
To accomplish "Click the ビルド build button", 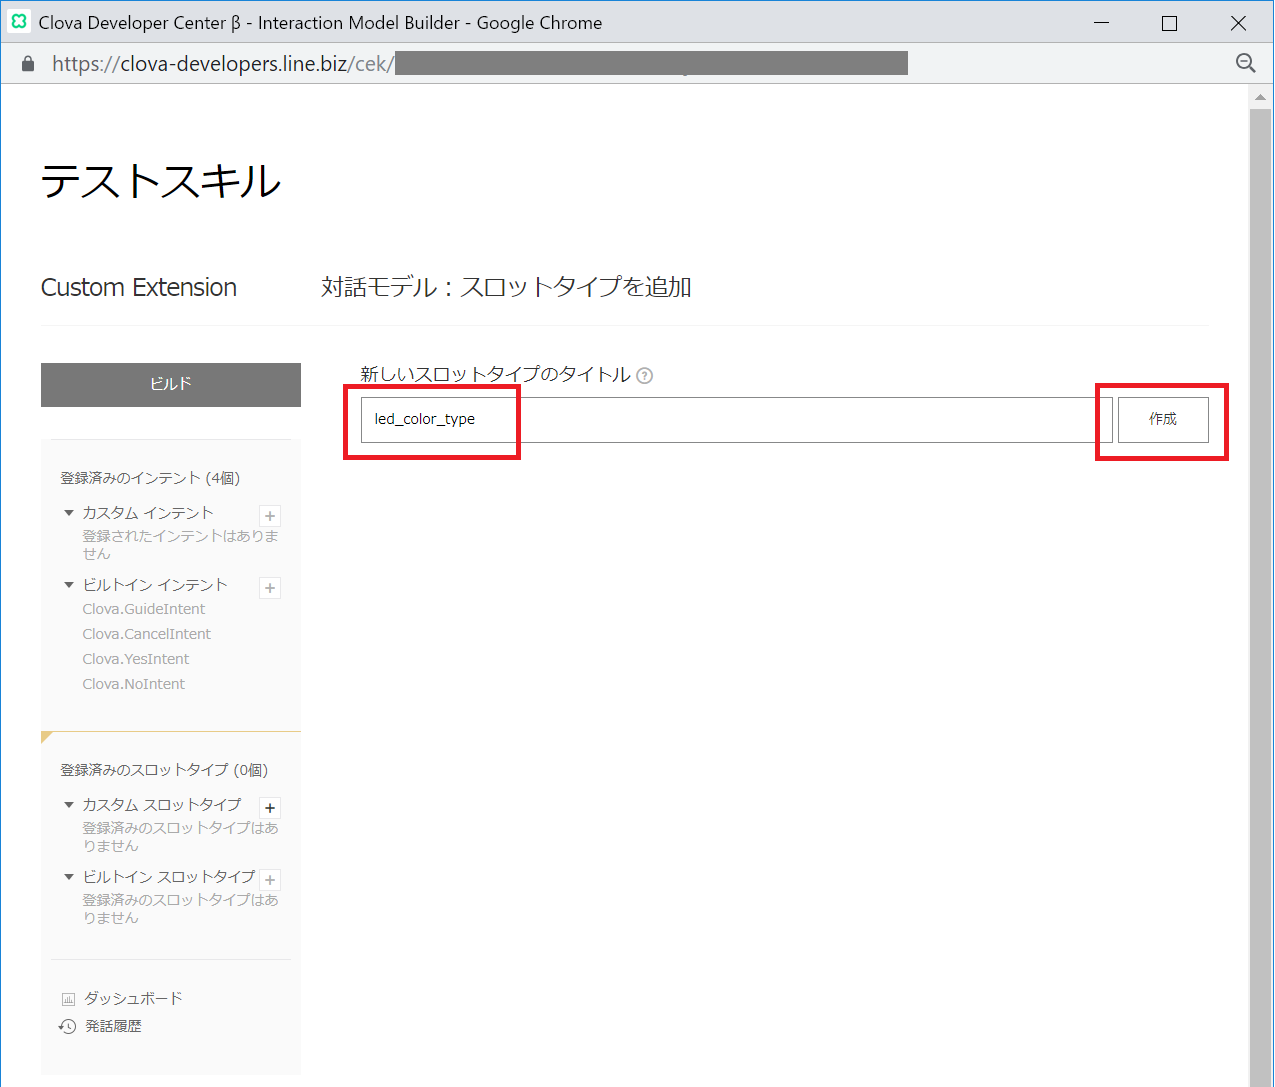I will 171,384.
